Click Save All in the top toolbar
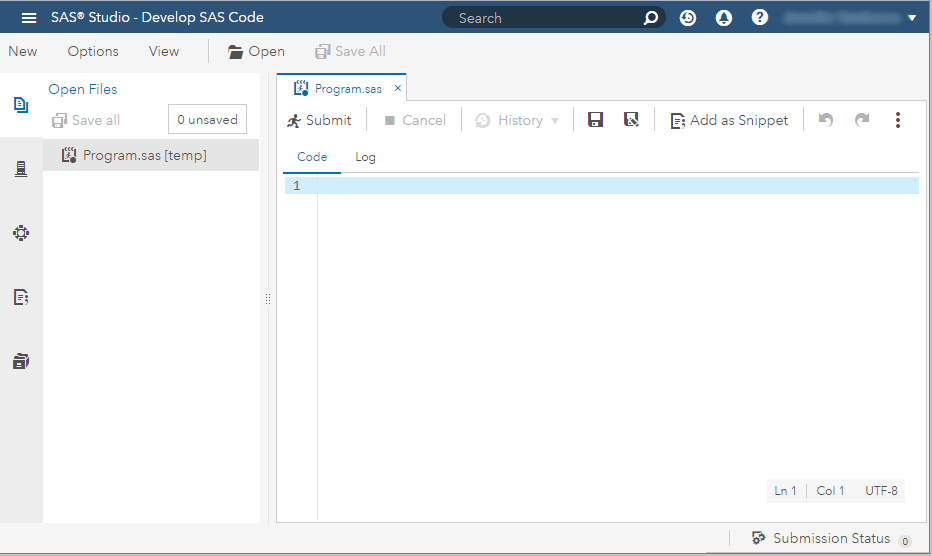The image size is (932, 556). coord(351,52)
